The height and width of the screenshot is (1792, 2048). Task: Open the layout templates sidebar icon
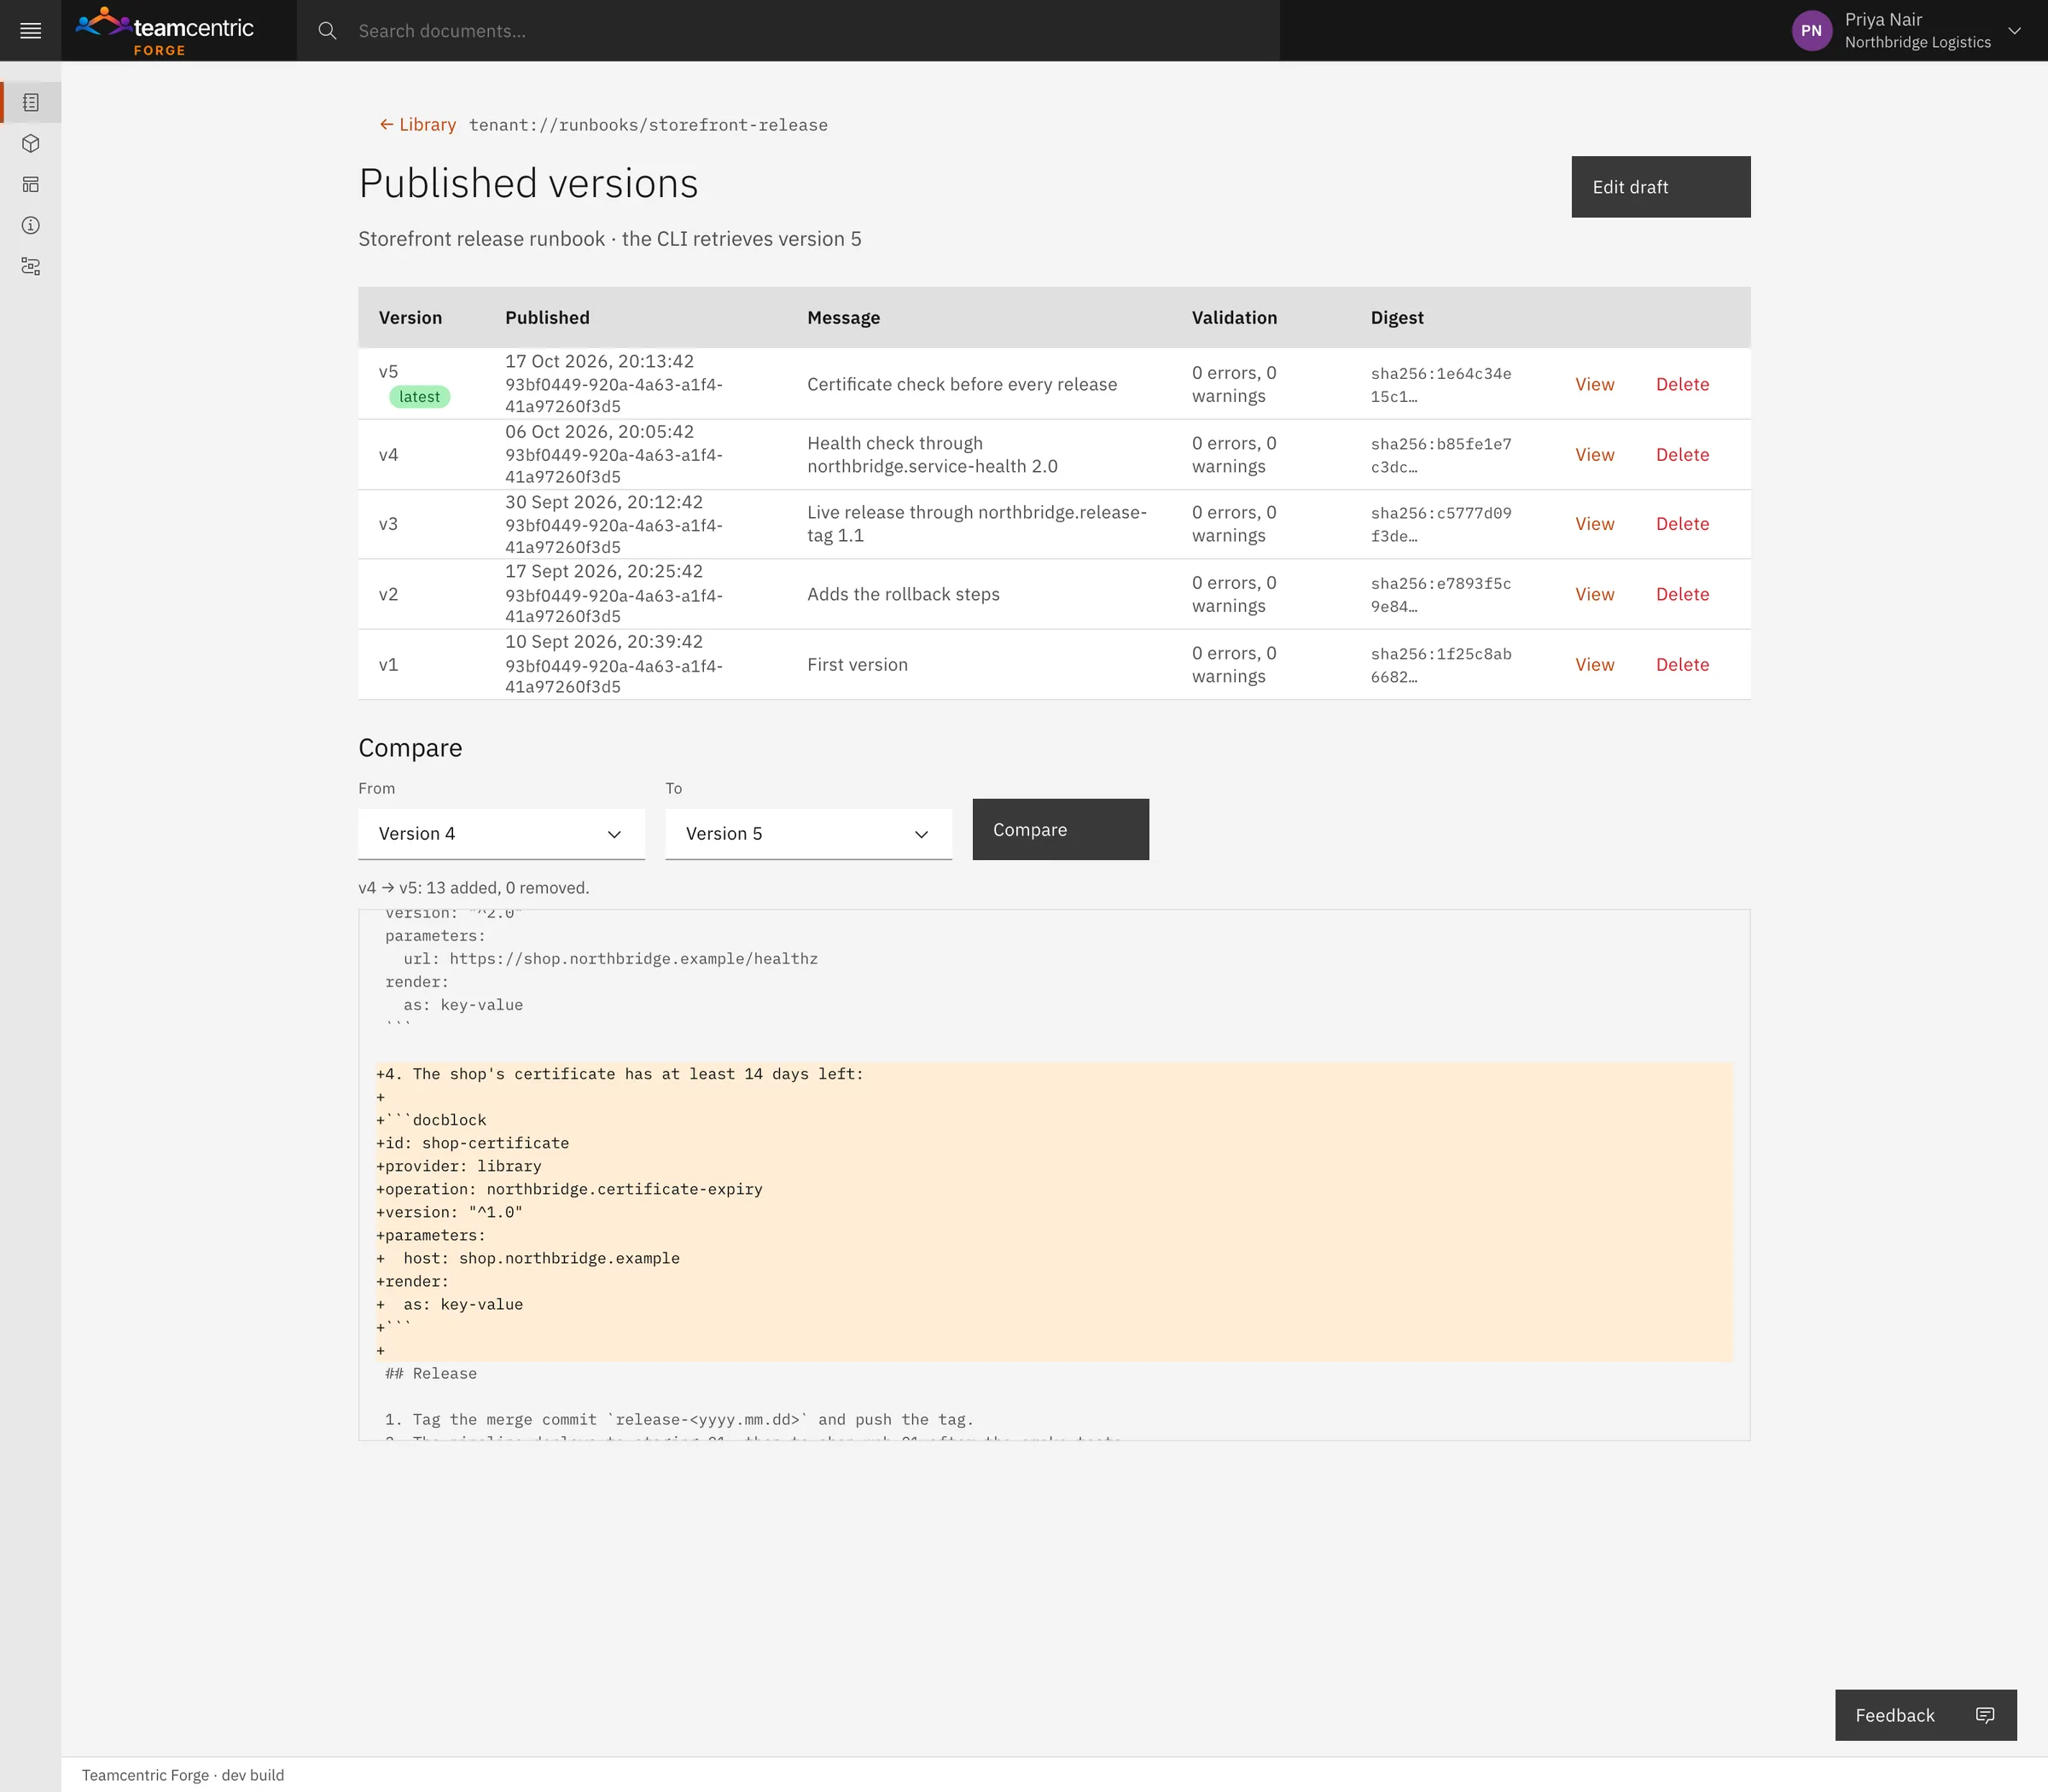[x=31, y=184]
